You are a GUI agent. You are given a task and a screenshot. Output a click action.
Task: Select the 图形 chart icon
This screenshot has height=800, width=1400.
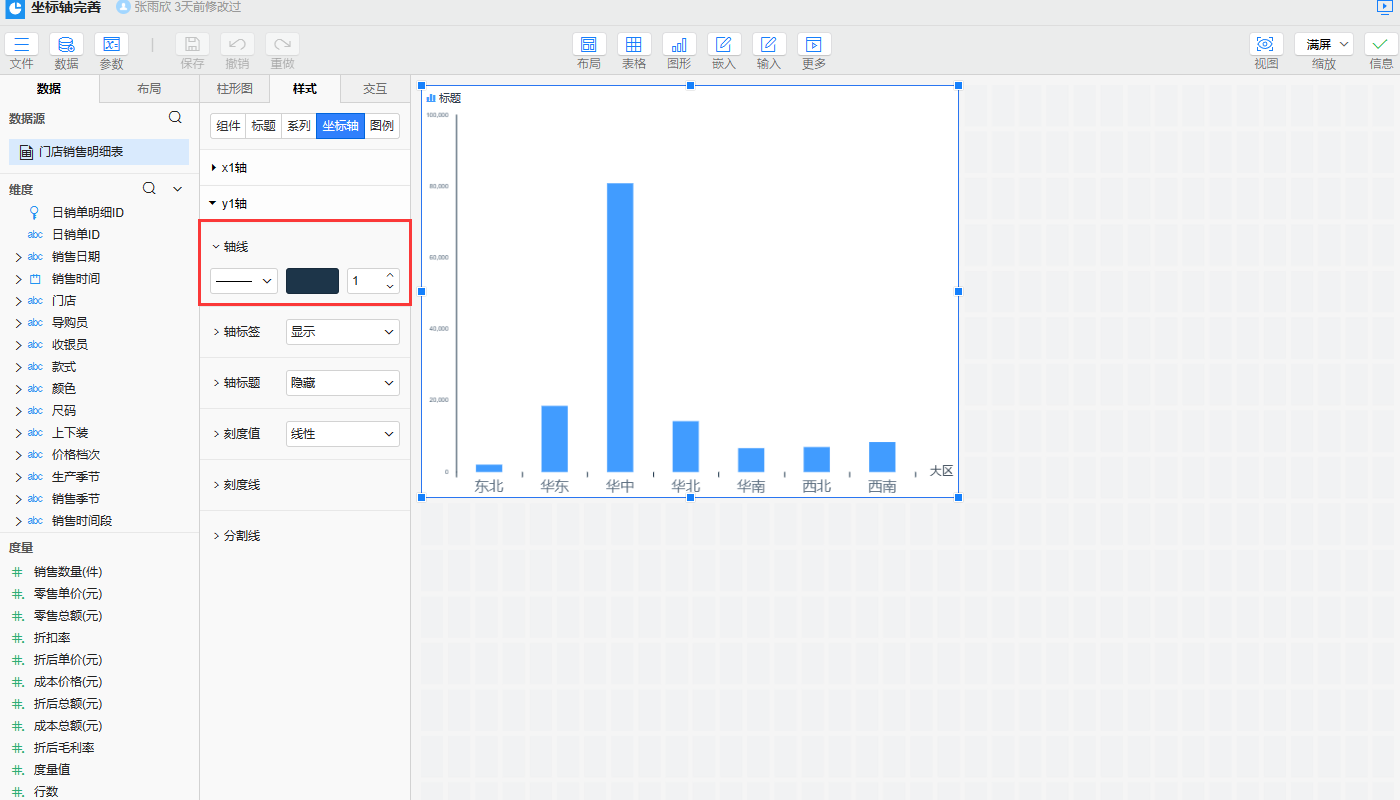(x=679, y=45)
